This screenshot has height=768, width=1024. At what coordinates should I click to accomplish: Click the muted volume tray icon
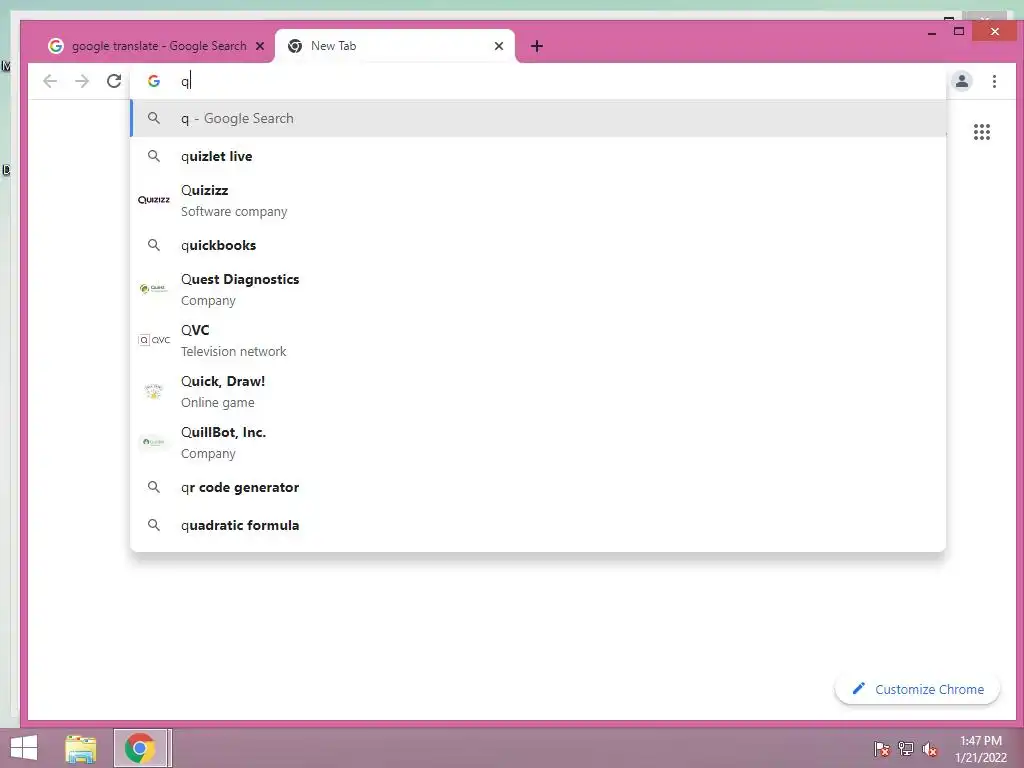point(929,749)
